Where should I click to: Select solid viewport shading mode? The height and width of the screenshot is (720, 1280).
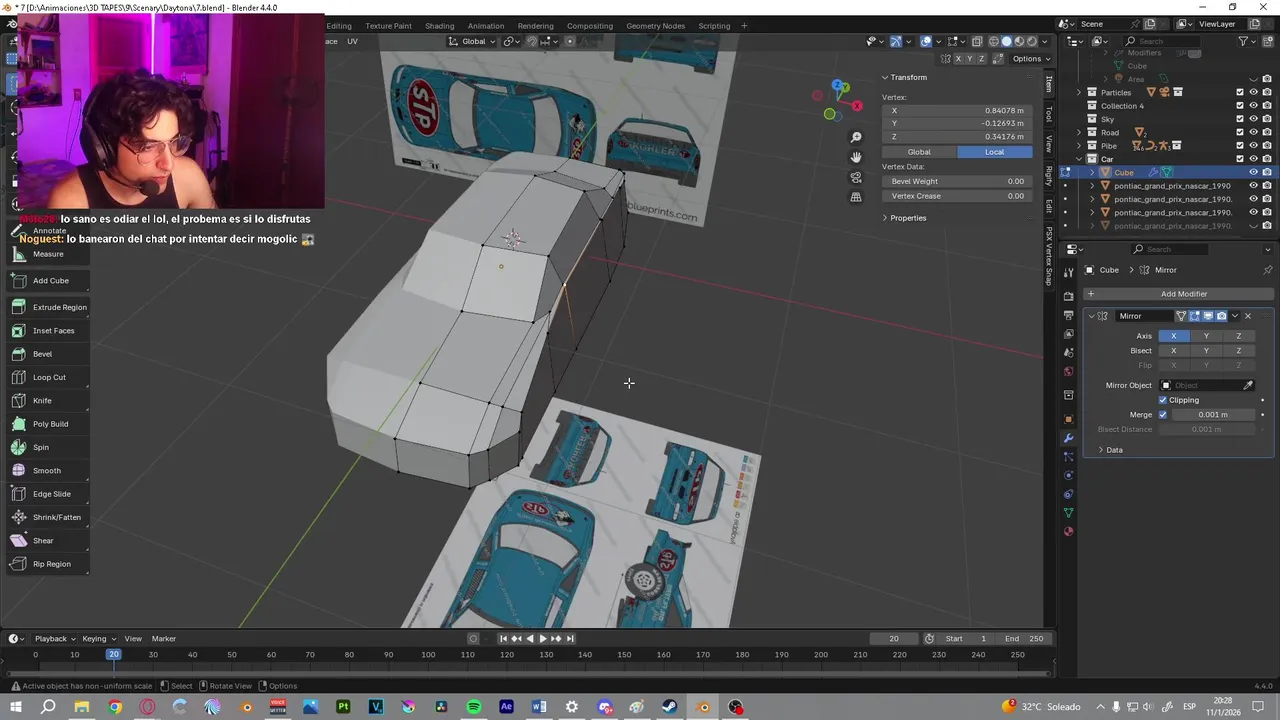click(x=1006, y=41)
